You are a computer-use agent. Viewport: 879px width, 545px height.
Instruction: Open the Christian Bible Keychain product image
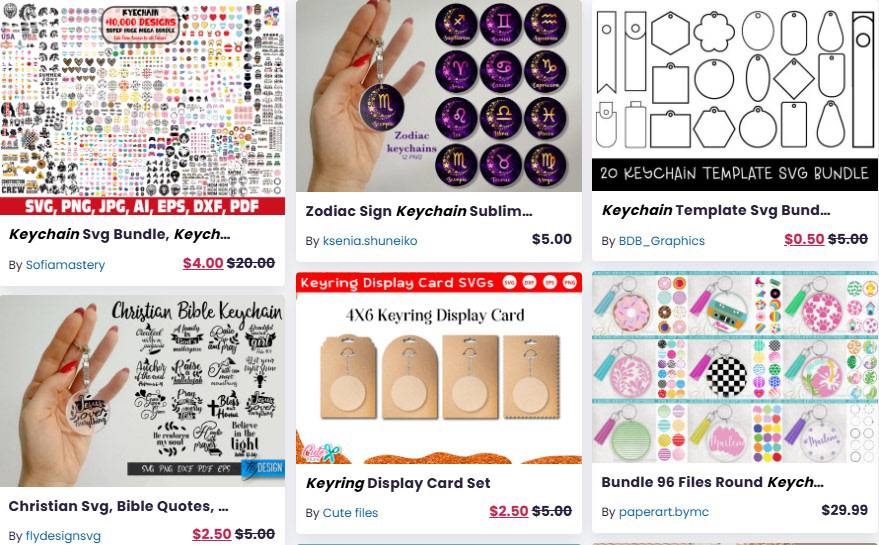142,391
